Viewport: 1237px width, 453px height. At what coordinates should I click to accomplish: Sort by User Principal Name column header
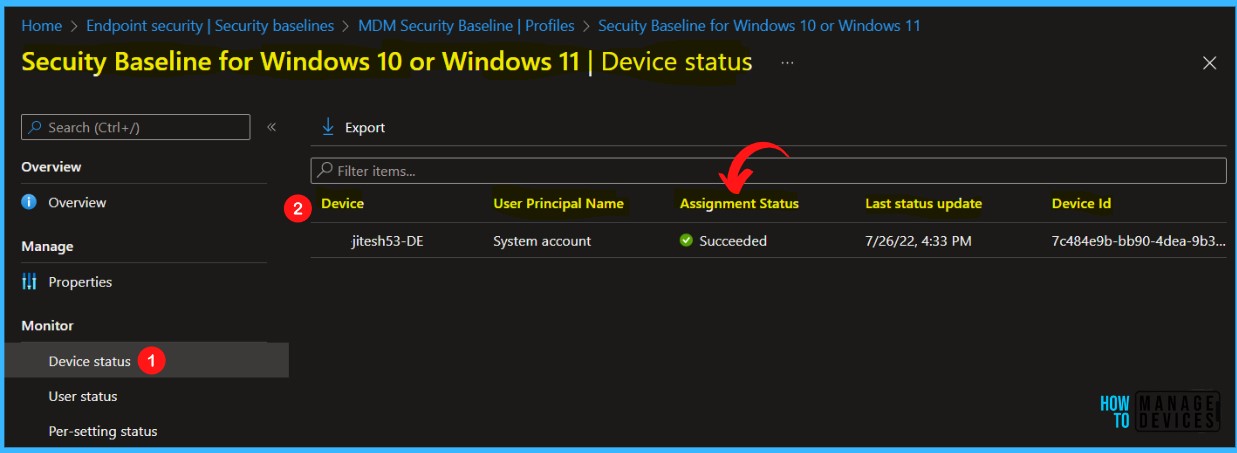[x=558, y=203]
